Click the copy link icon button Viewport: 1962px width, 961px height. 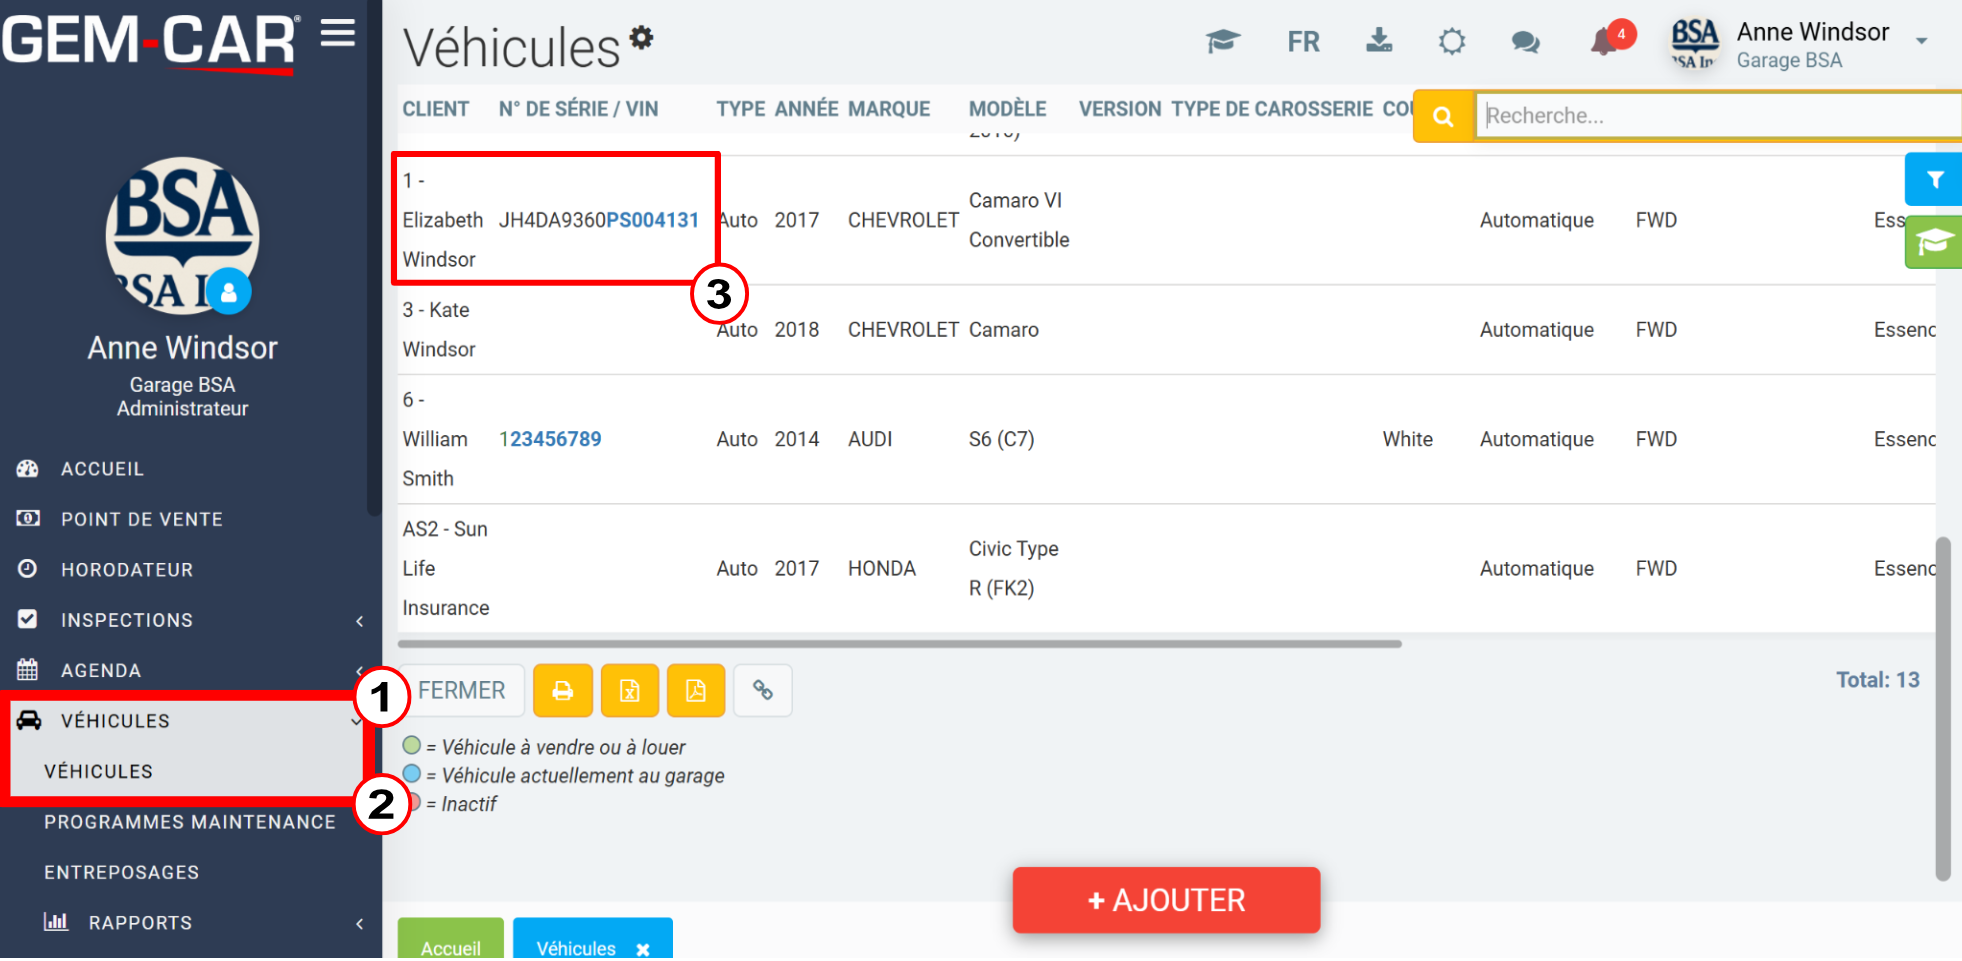(763, 691)
